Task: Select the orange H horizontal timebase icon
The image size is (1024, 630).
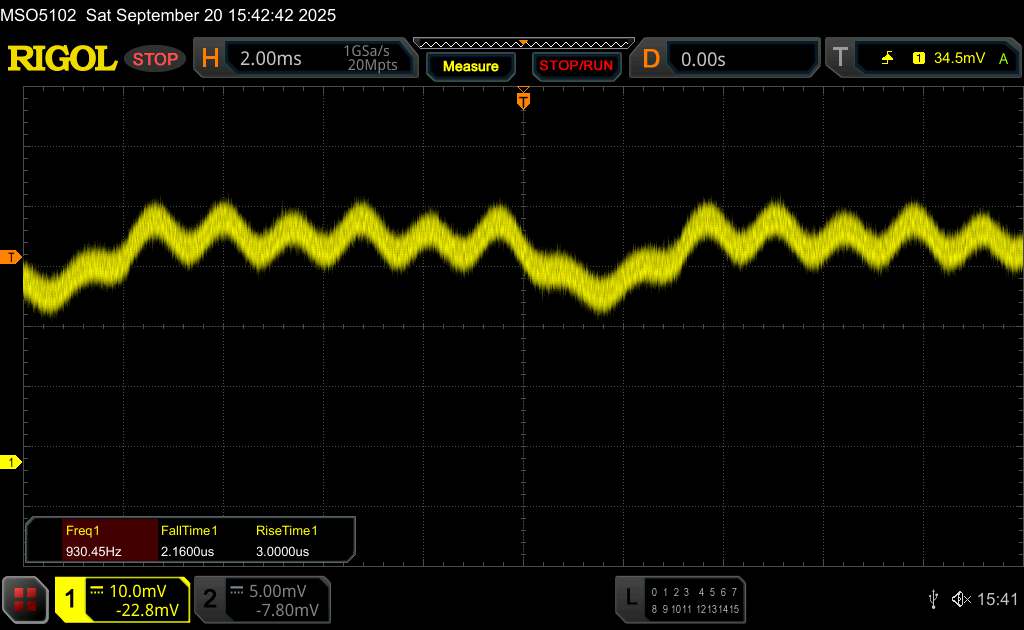Action: click(210, 59)
